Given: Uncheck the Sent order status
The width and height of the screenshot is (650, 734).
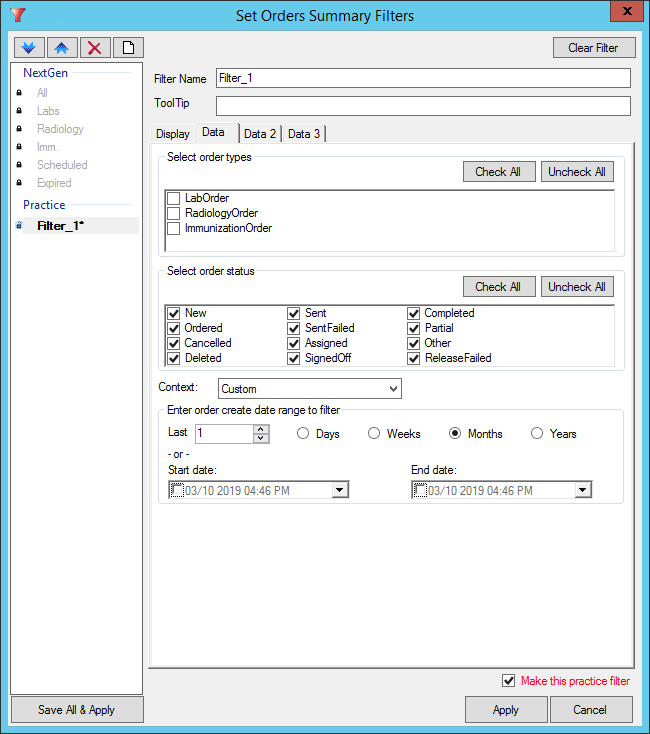Looking at the screenshot, I should tap(293, 313).
